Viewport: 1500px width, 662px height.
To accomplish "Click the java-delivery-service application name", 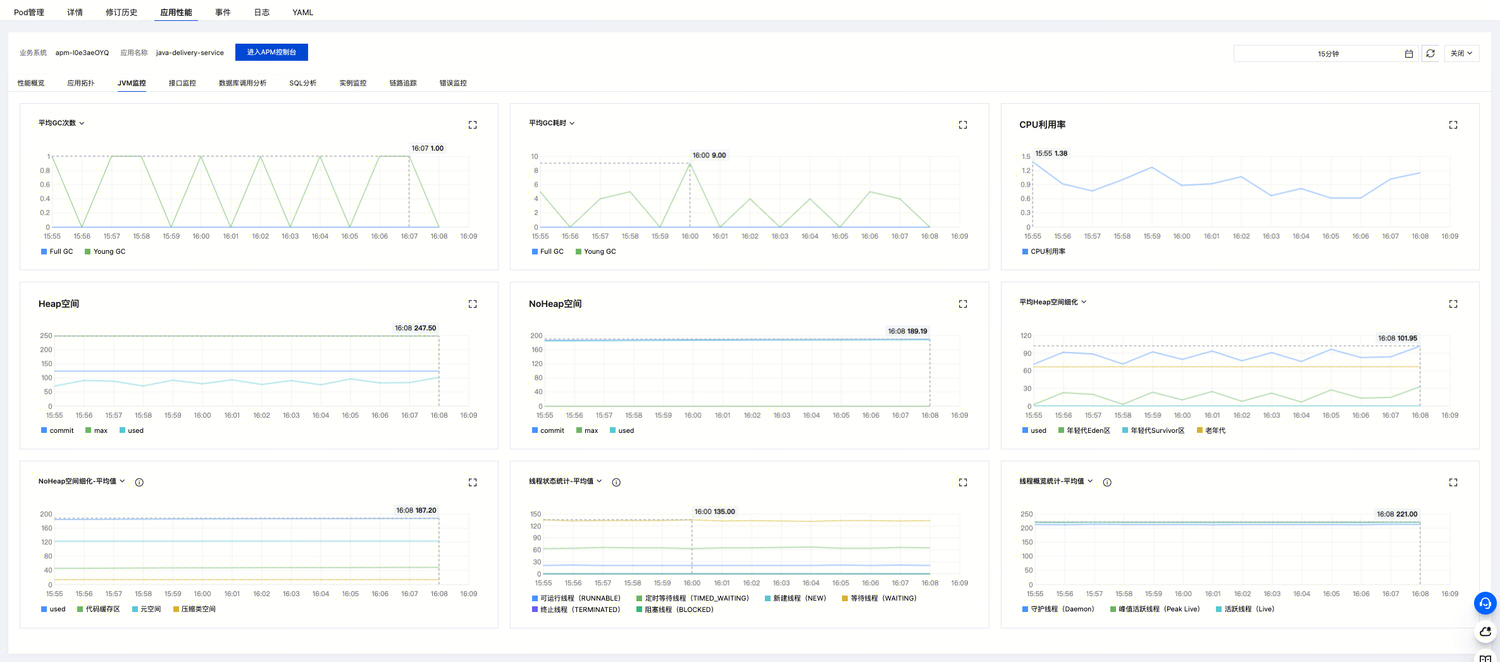I will [190, 53].
